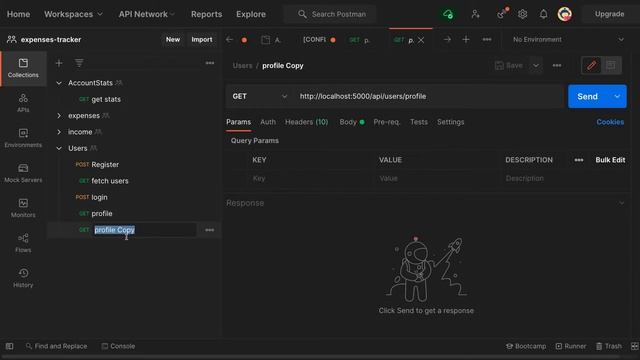Open the Monitors sidebar panel
640x360 pixels.
tap(23, 208)
